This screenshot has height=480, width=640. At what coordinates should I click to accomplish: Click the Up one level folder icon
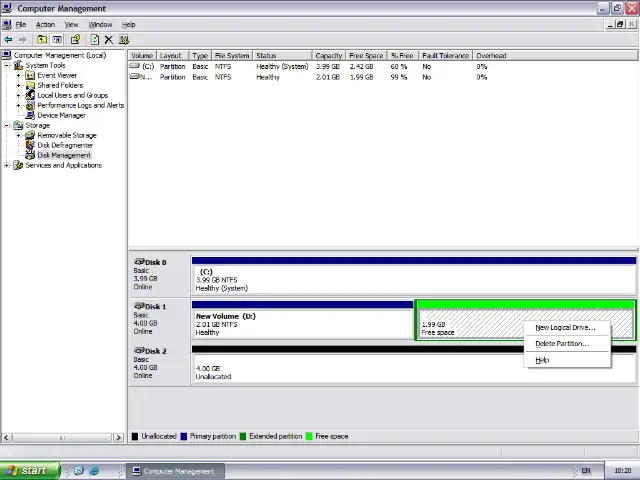(x=42, y=40)
